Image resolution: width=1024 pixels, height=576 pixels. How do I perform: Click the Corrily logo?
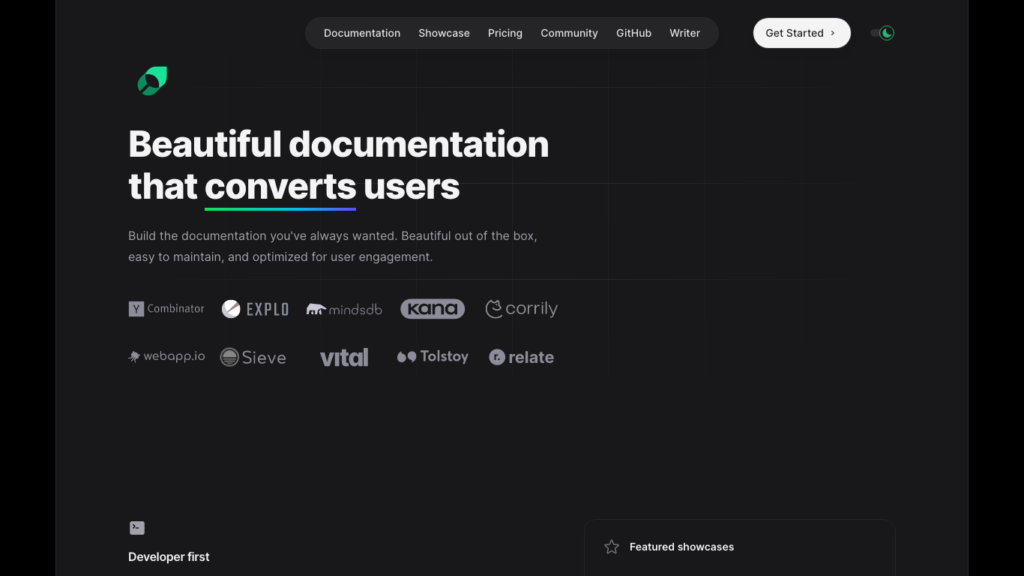click(x=521, y=309)
